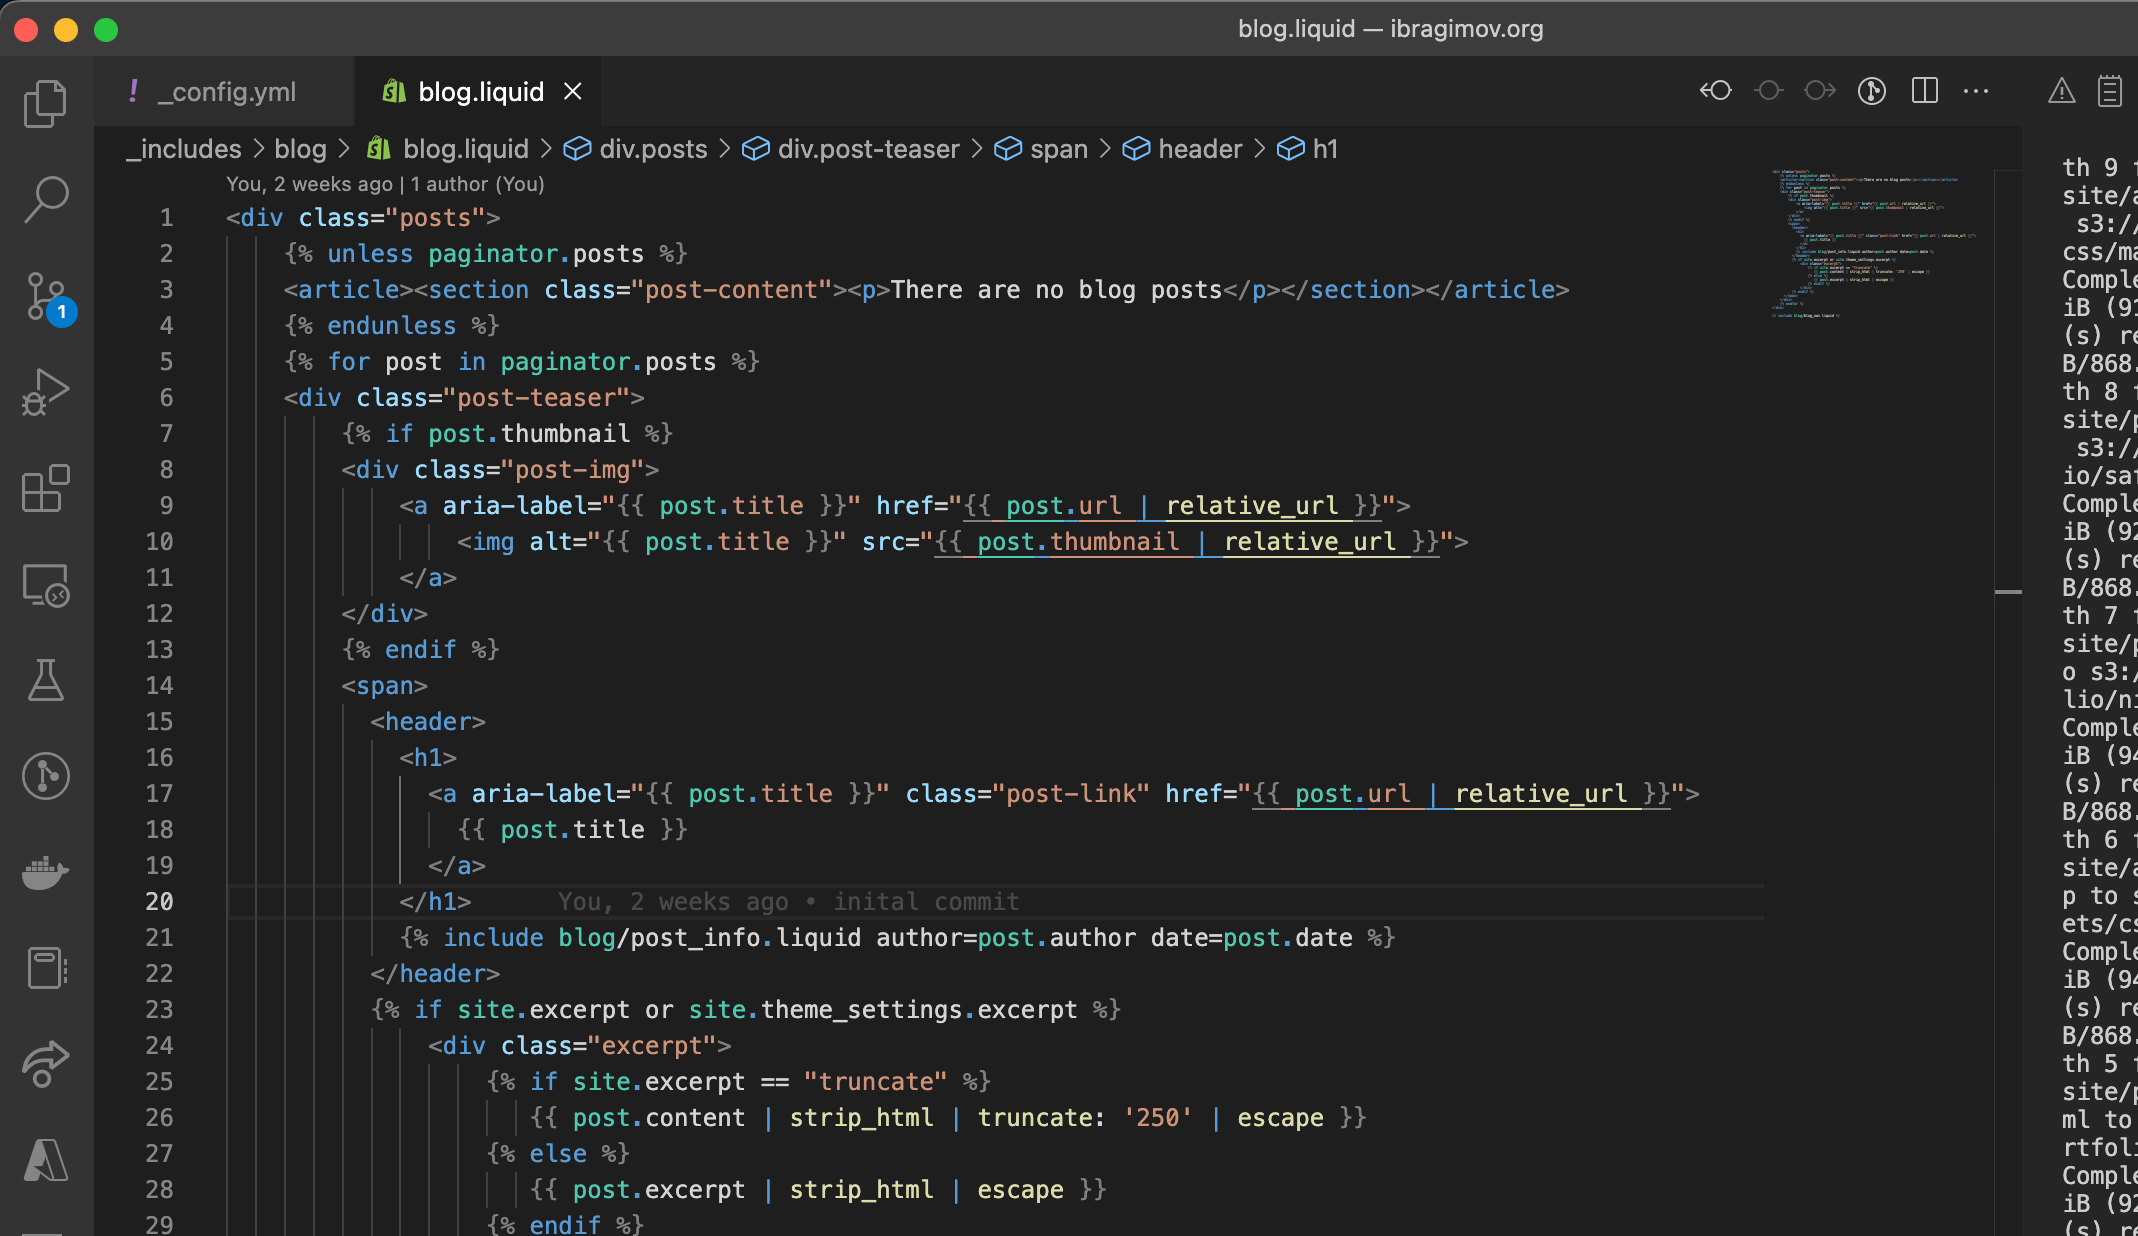Open the Testing flask icon

(45, 680)
